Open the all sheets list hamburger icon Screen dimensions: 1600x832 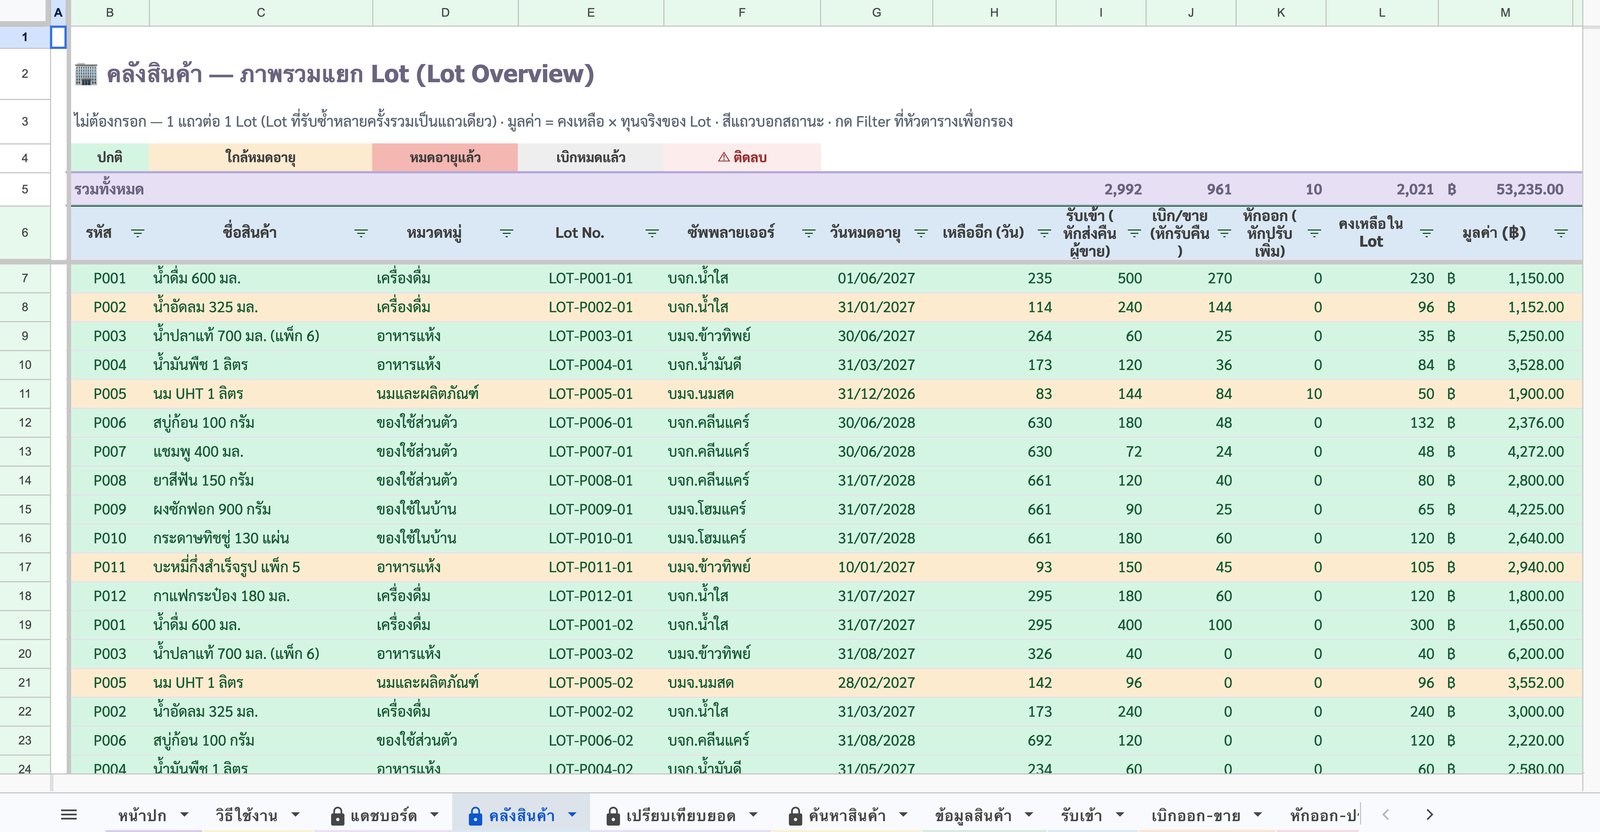(x=69, y=815)
